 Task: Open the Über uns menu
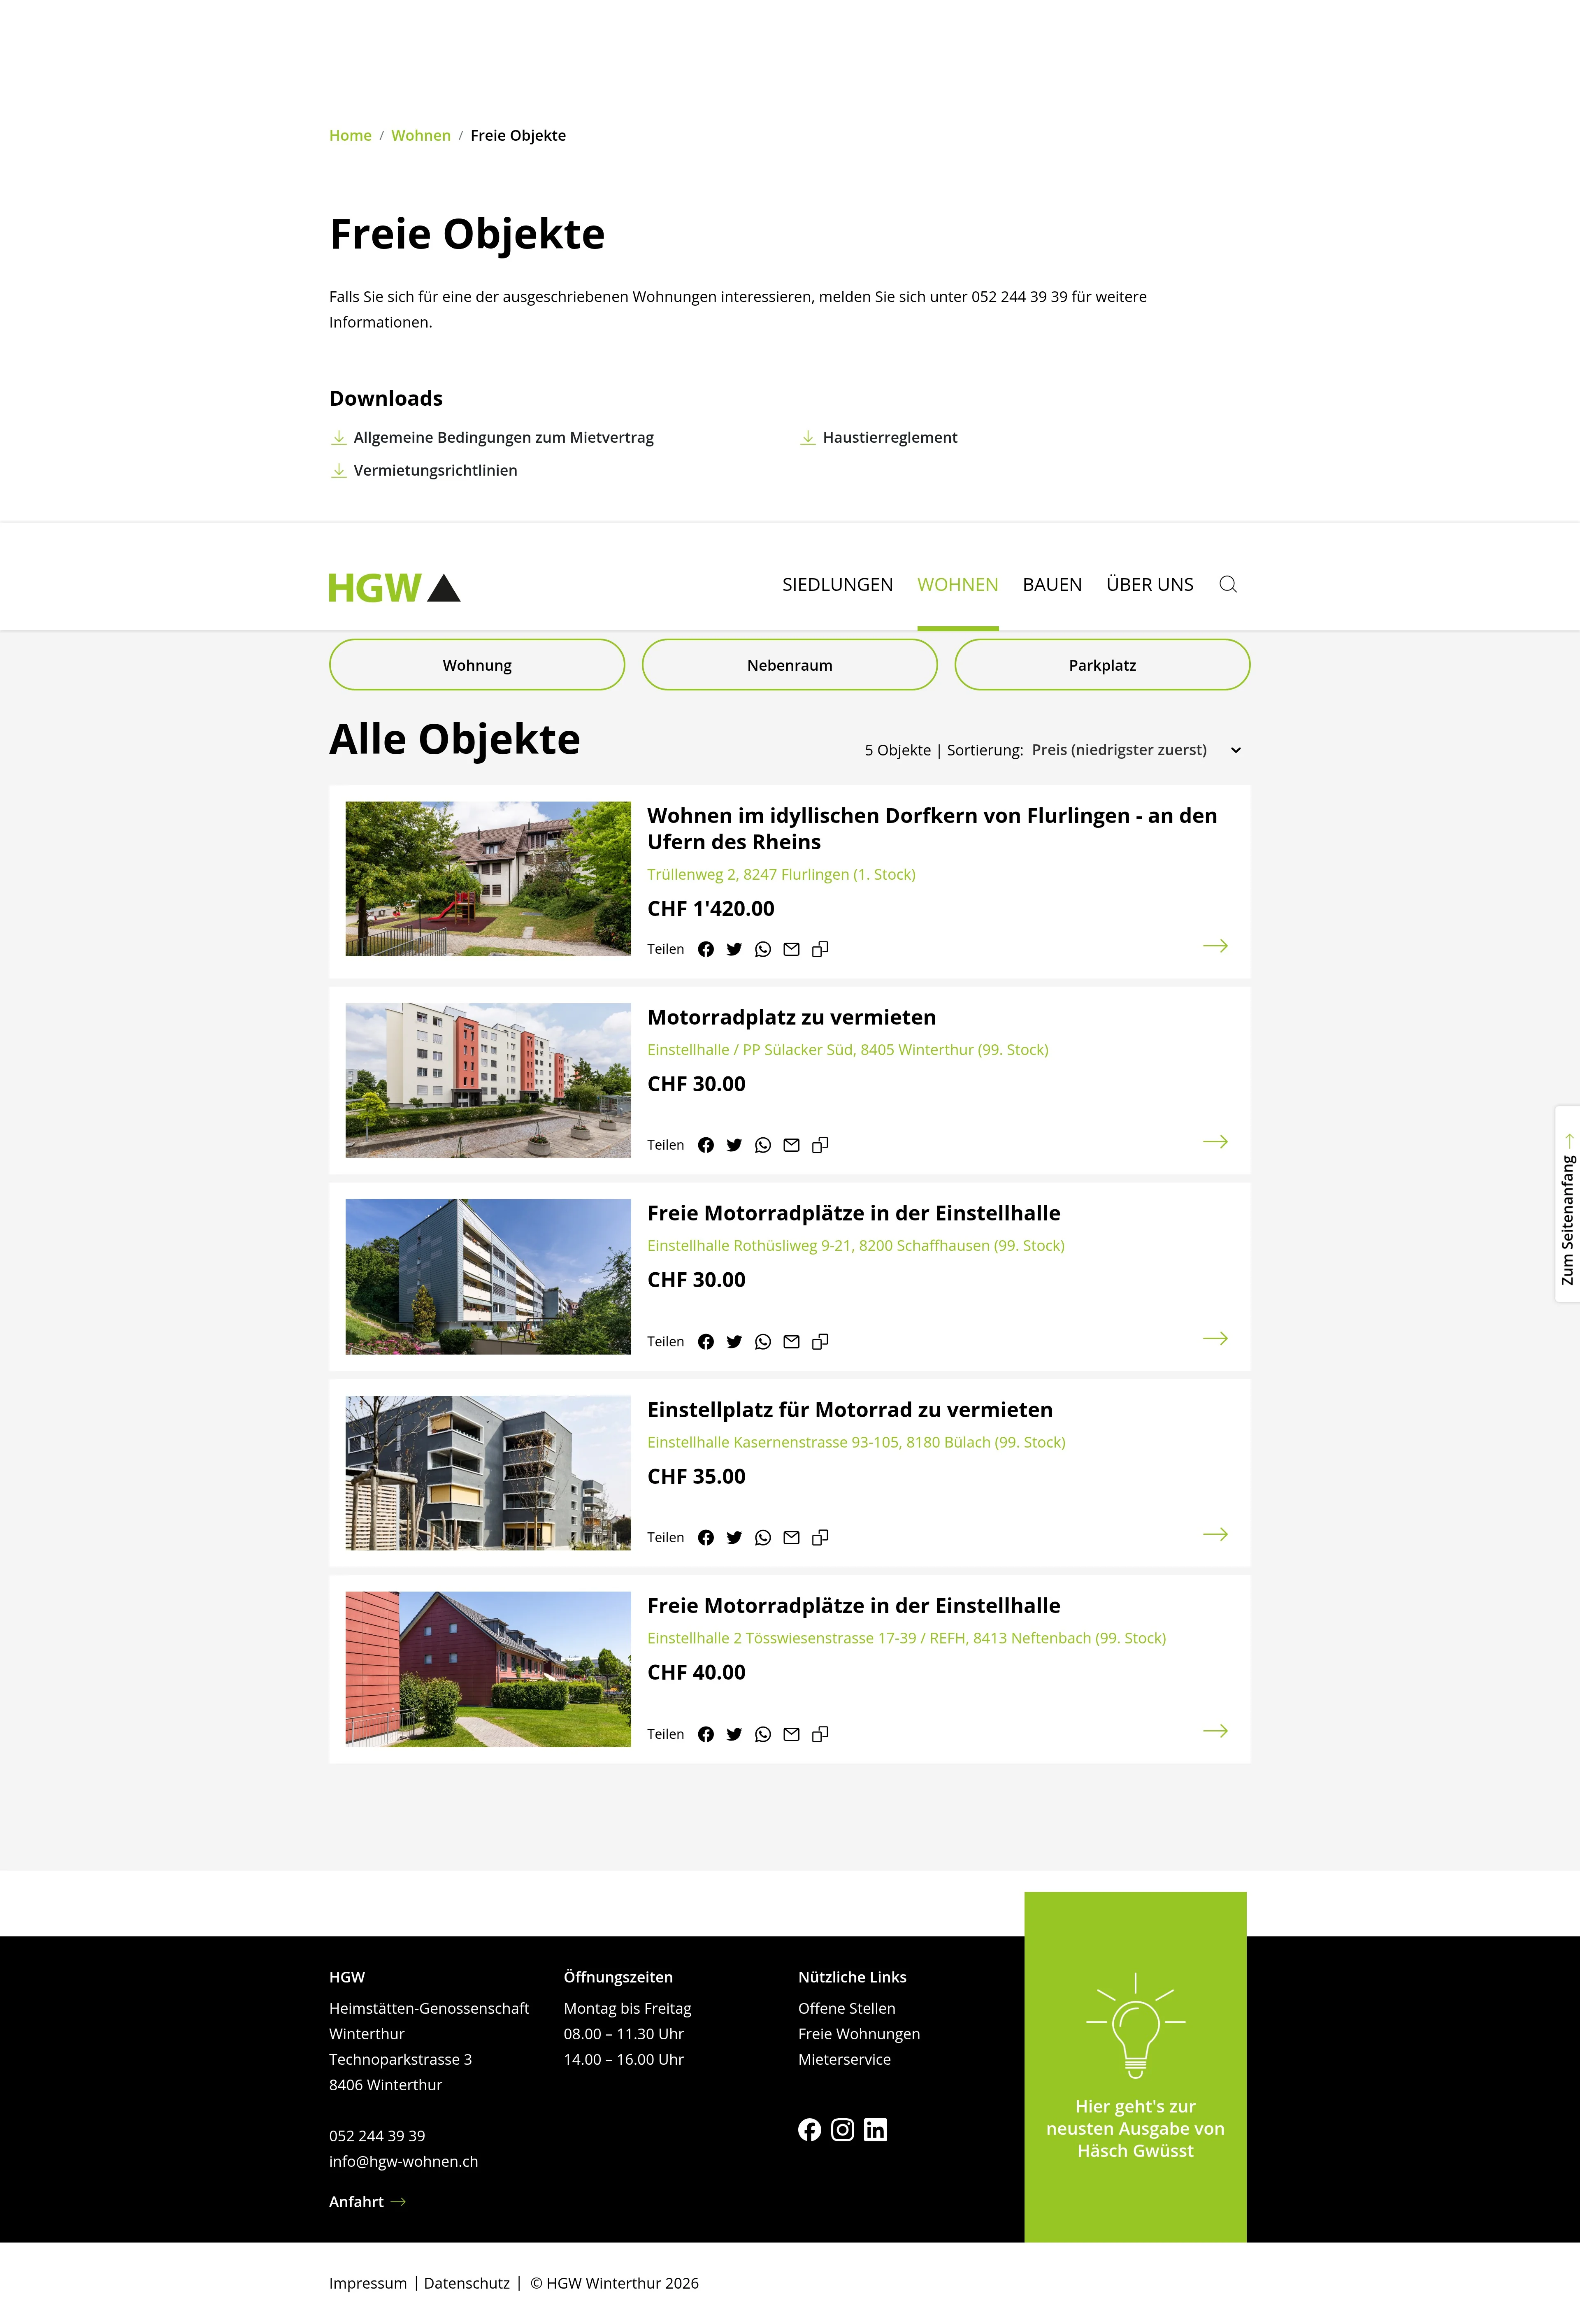click(x=1150, y=585)
